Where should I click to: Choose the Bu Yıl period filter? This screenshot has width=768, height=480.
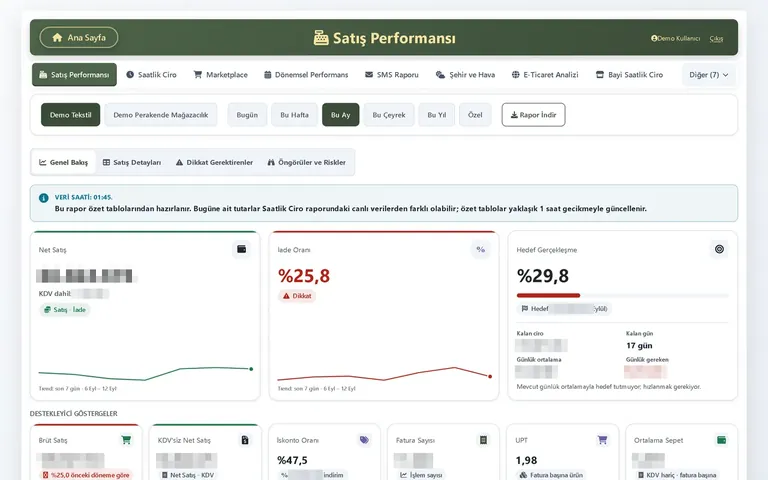(436, 115)
